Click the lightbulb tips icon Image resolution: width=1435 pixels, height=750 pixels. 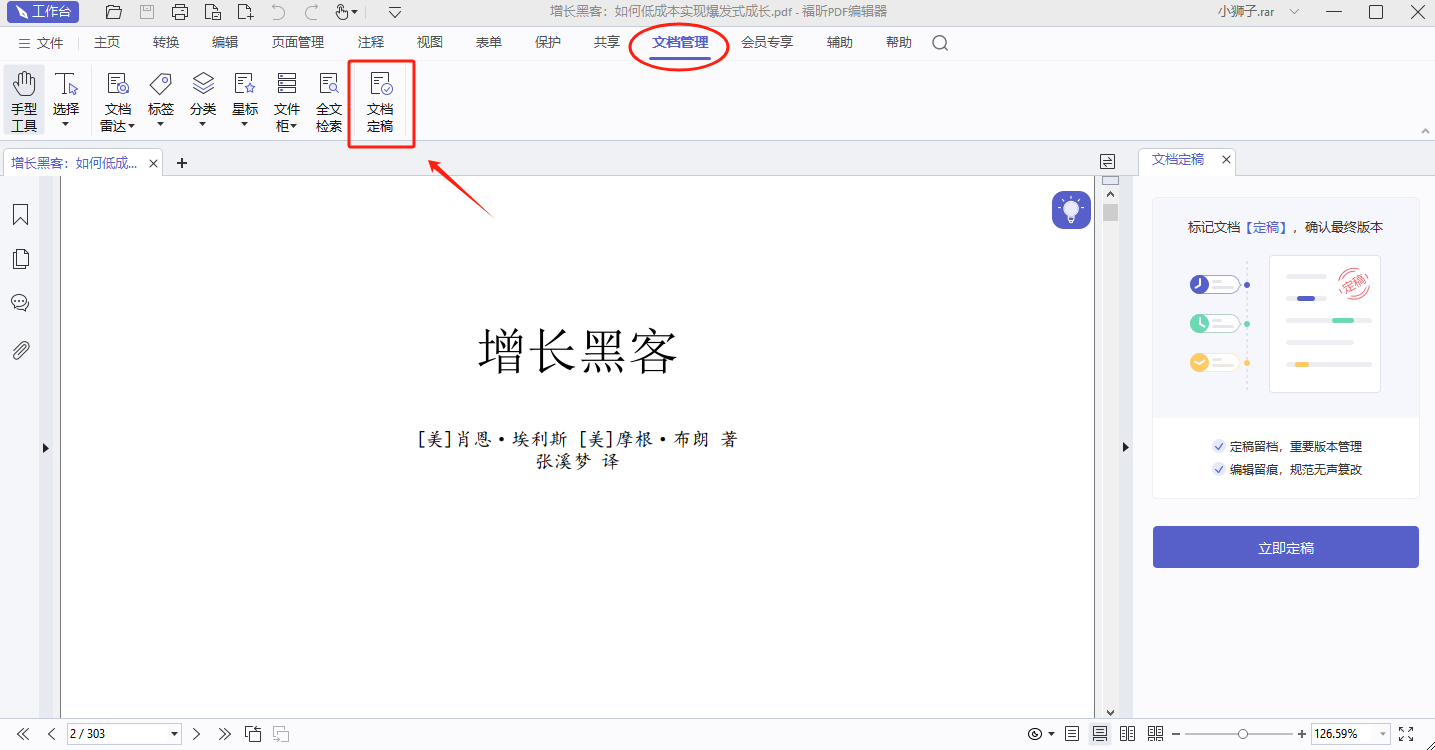click(1071, 210)
